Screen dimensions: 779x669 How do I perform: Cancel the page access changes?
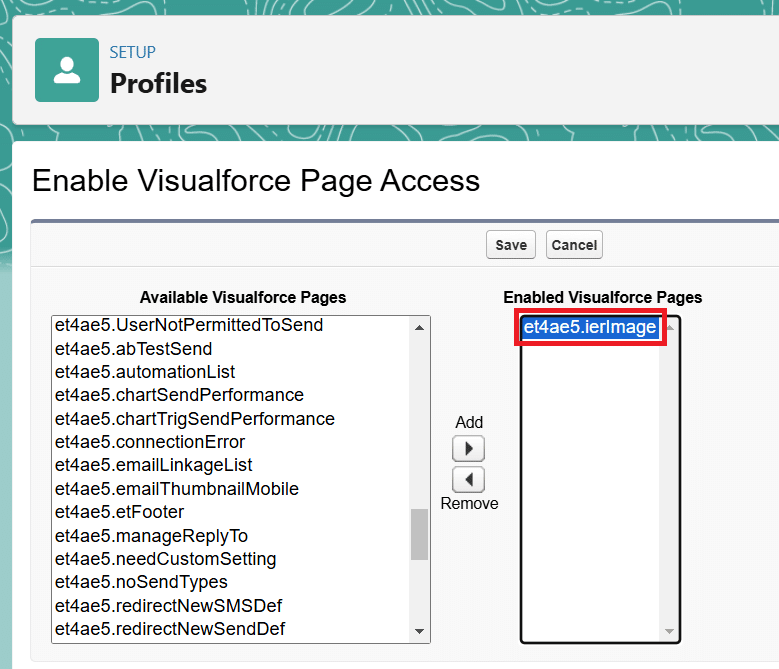pyautogui.click(x=574, y=244)
